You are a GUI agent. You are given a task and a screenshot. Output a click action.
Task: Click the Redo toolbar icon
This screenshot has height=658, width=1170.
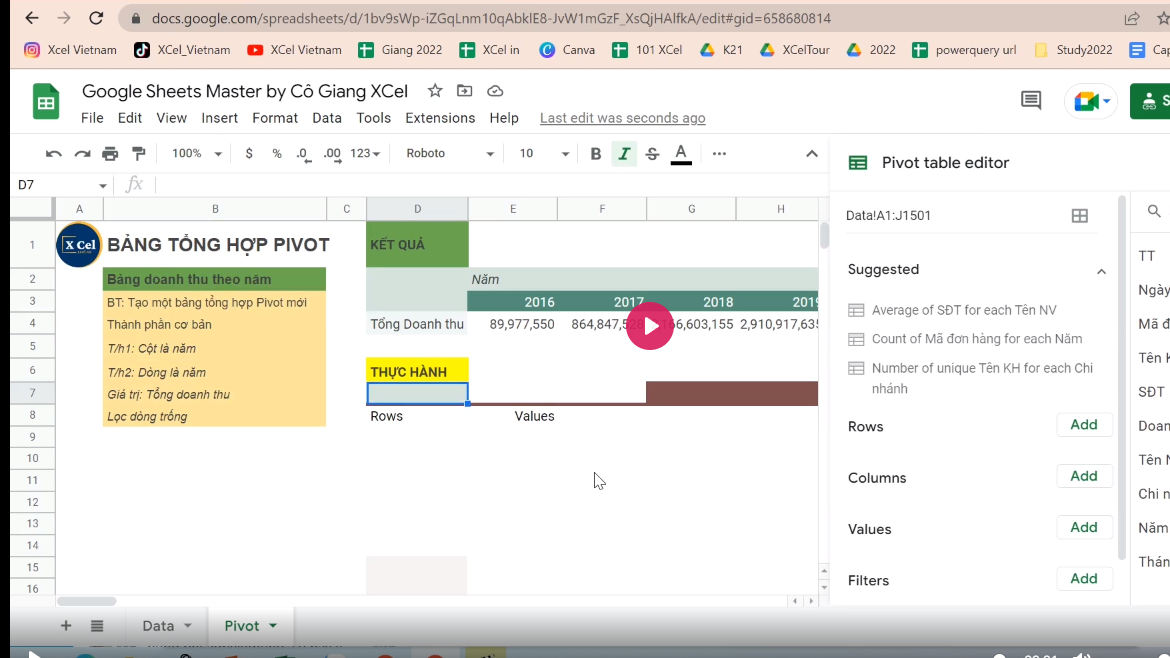click(82, 154)
